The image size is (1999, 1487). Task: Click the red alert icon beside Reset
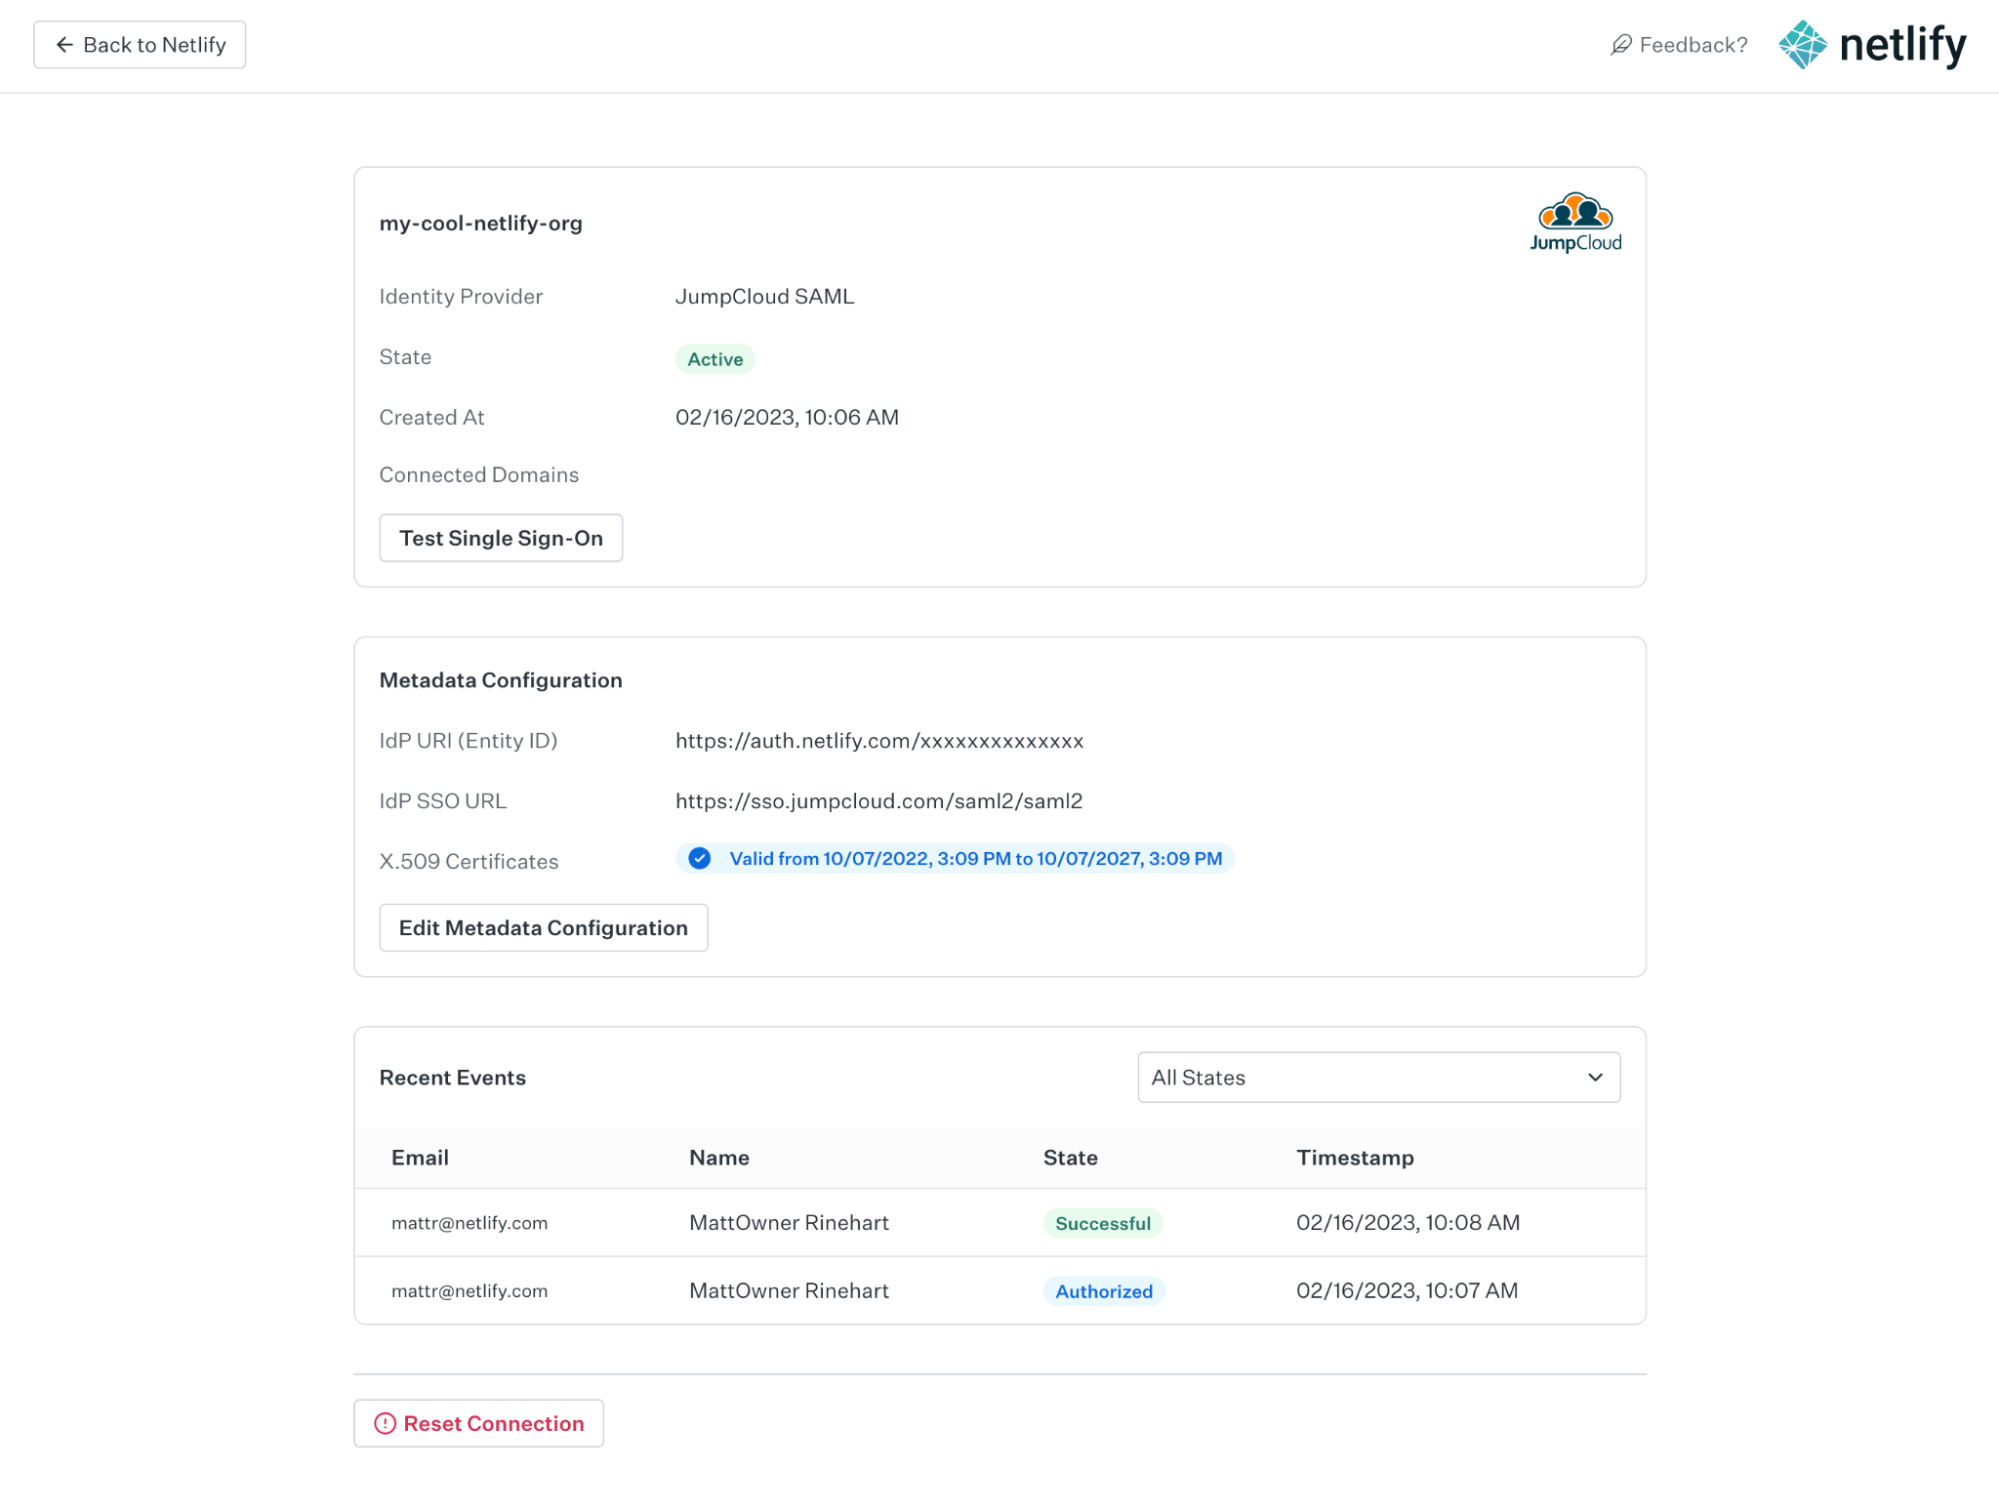pyautogui.click(x=385, y=1423)
